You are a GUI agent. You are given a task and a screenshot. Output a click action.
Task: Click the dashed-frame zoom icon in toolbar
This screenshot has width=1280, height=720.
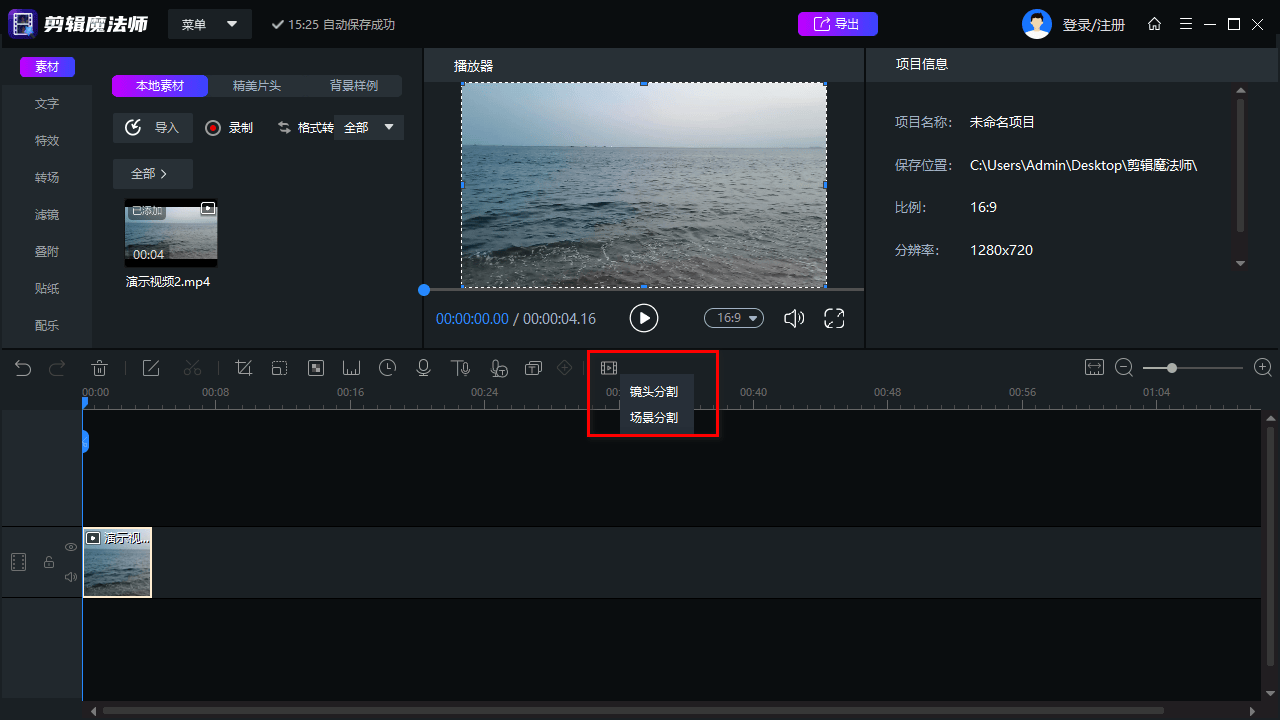pos(280,368)
